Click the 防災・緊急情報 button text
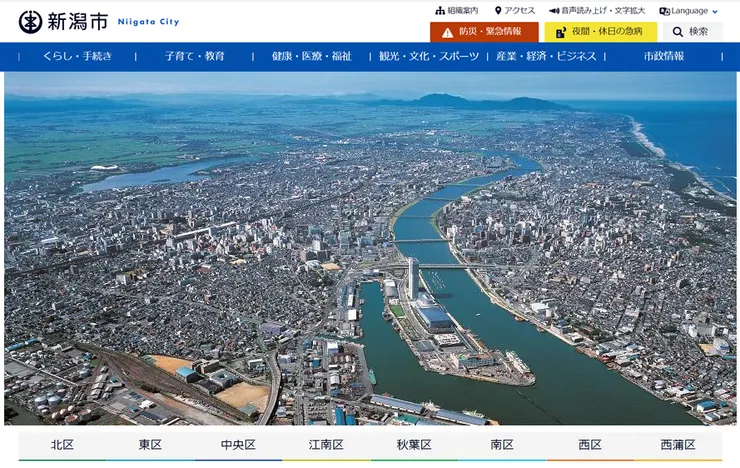This screenshot has width=740, height=468. pyautogui.click(x=490, y=31)
